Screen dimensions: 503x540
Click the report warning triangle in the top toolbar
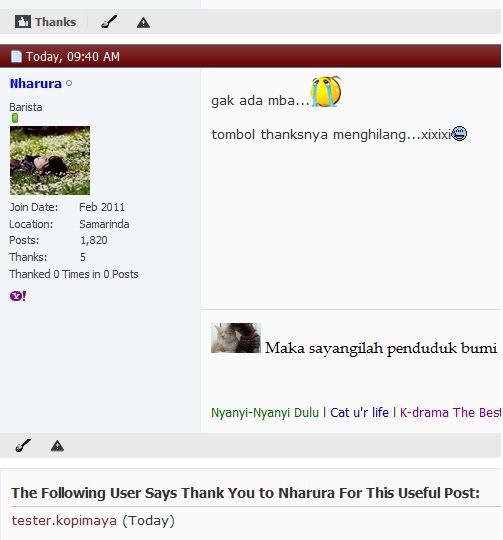[x=143, y=23]
